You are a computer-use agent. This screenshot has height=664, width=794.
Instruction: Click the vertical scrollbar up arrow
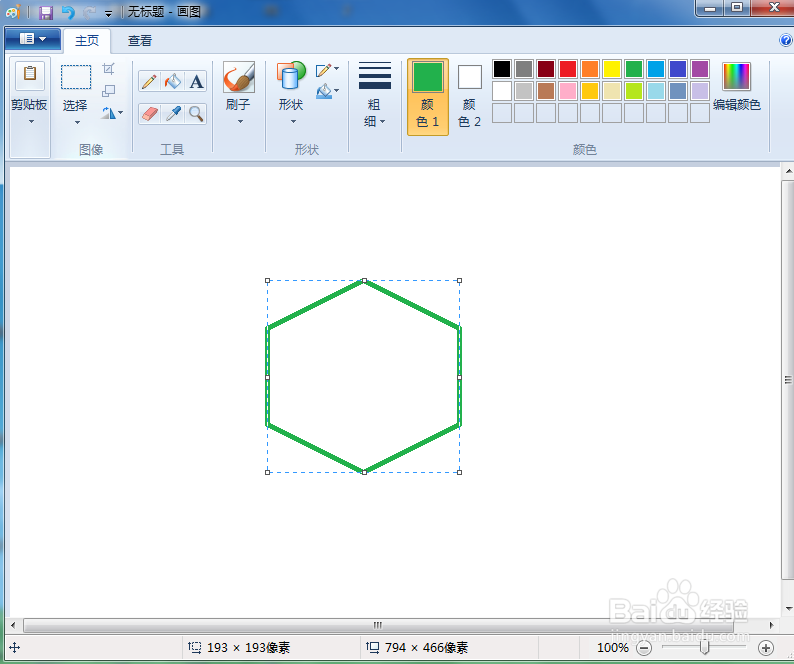tap(788, 171)
